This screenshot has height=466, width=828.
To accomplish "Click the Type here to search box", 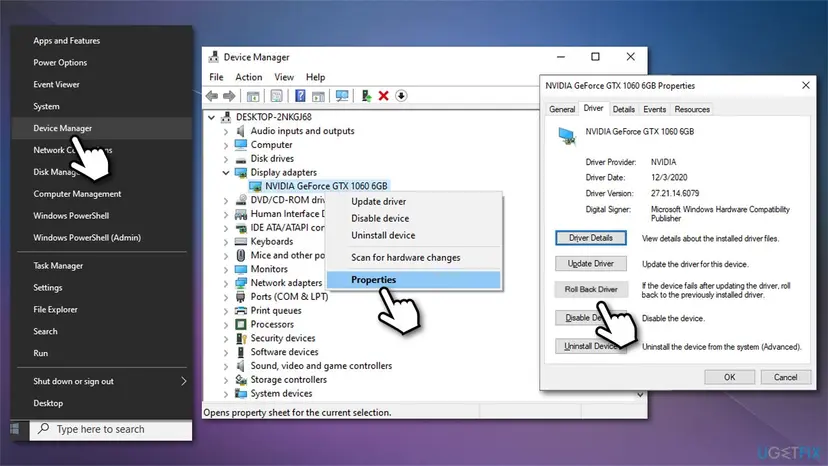I will click(x=111, y=430).
